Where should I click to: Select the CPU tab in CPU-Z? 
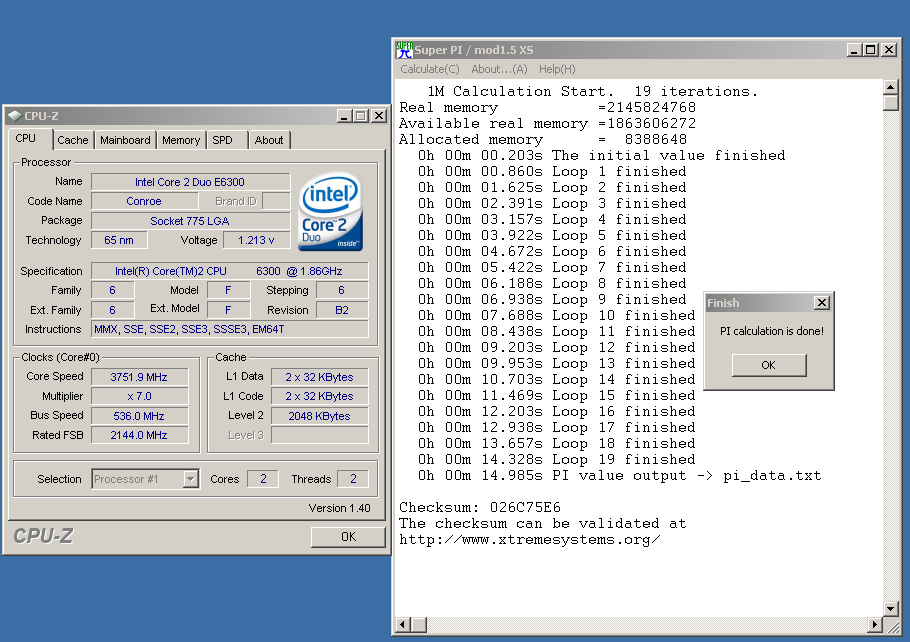(26, 138)
